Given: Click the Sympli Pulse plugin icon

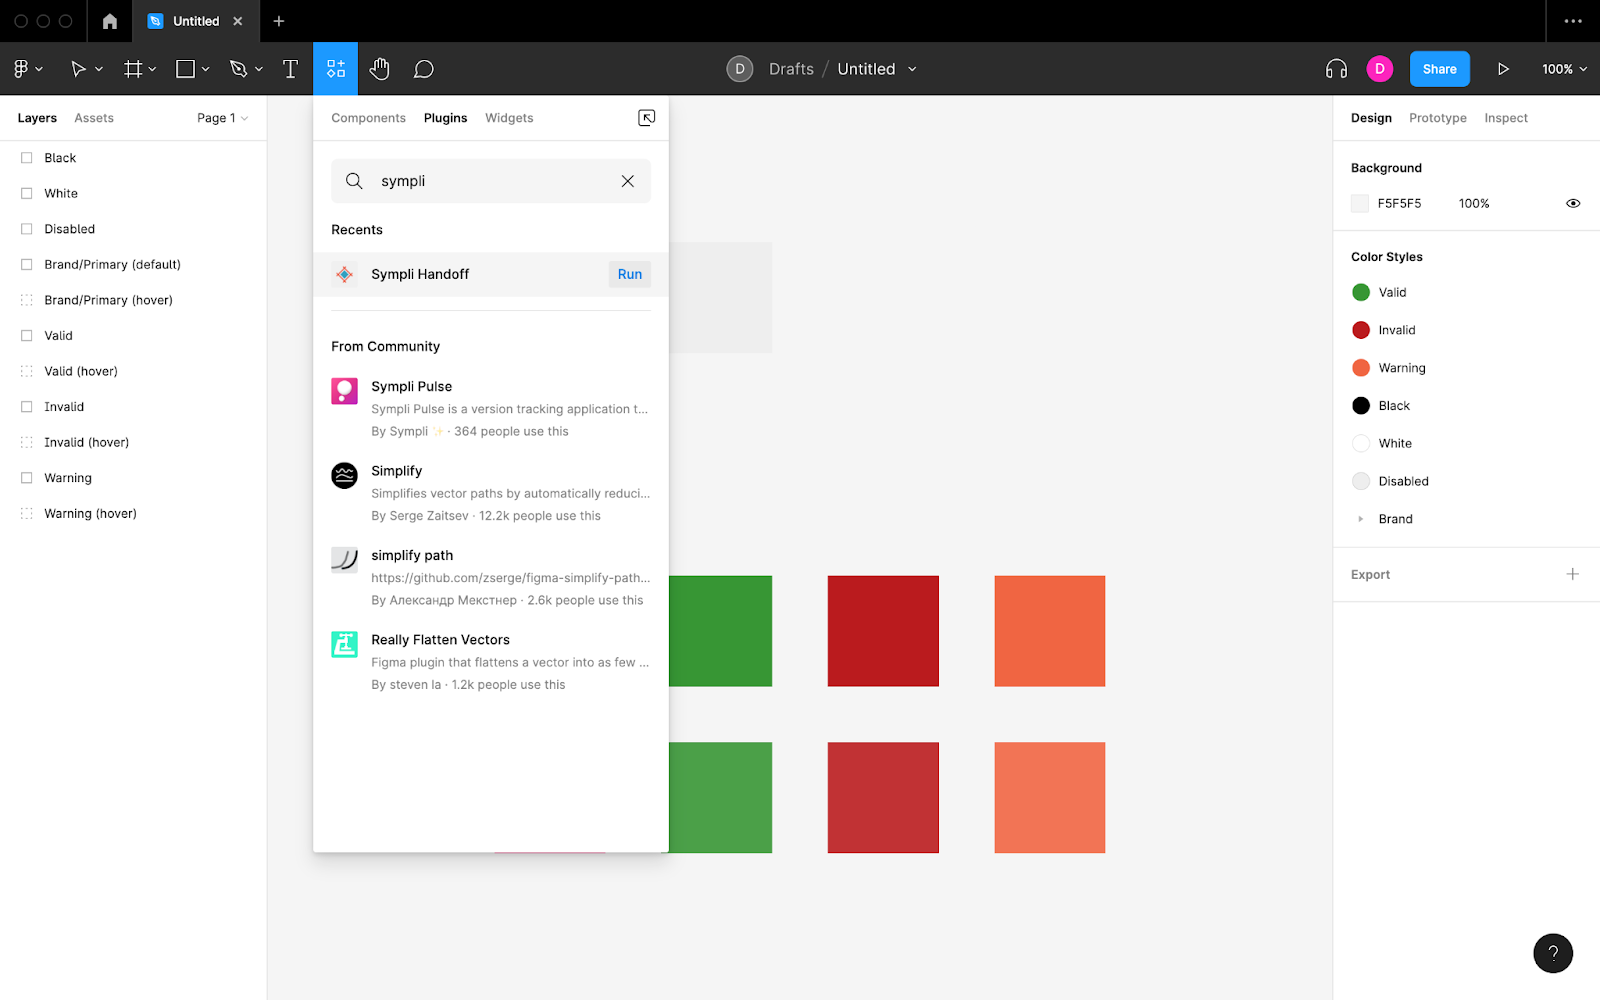Looking at the screenshot, I should [x=344, y=391].
